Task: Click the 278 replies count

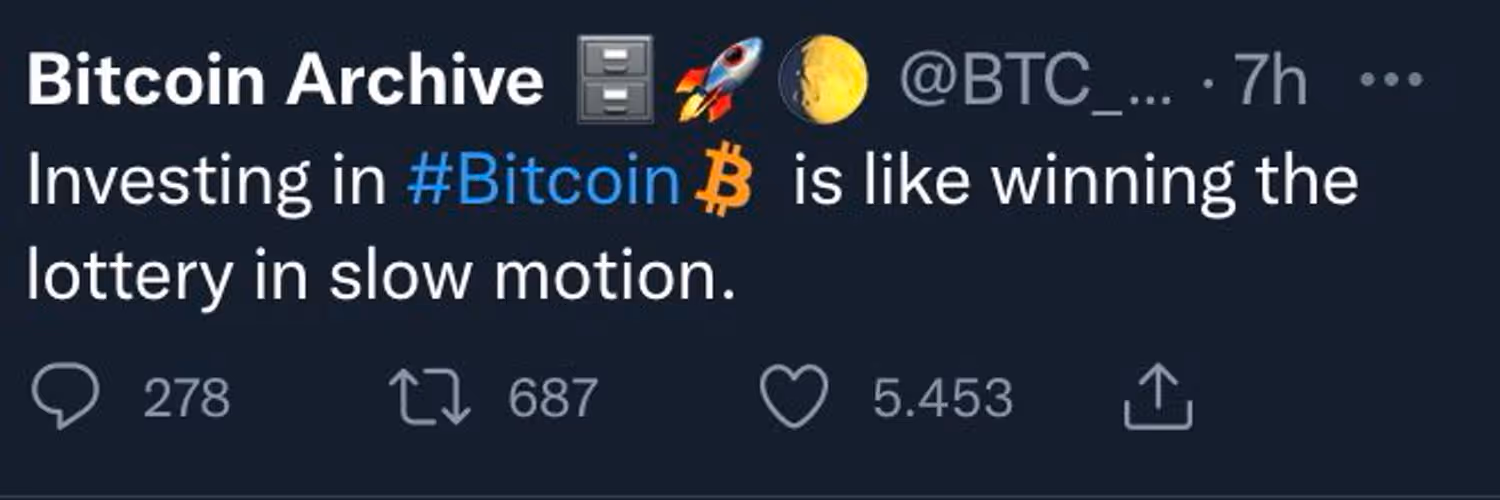Action: (187, 398)
